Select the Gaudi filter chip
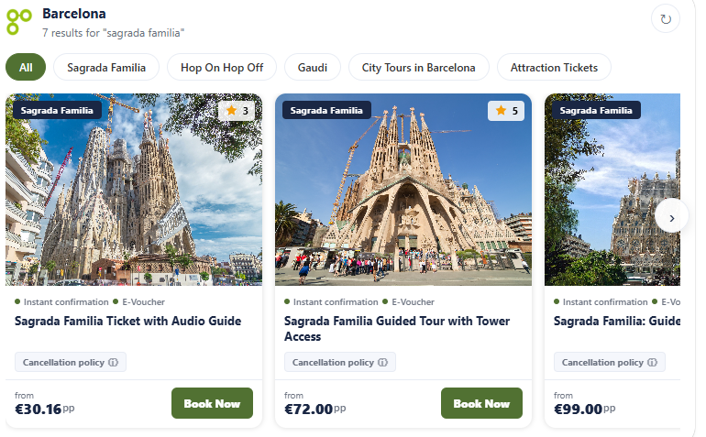 (x=312, y=68)
